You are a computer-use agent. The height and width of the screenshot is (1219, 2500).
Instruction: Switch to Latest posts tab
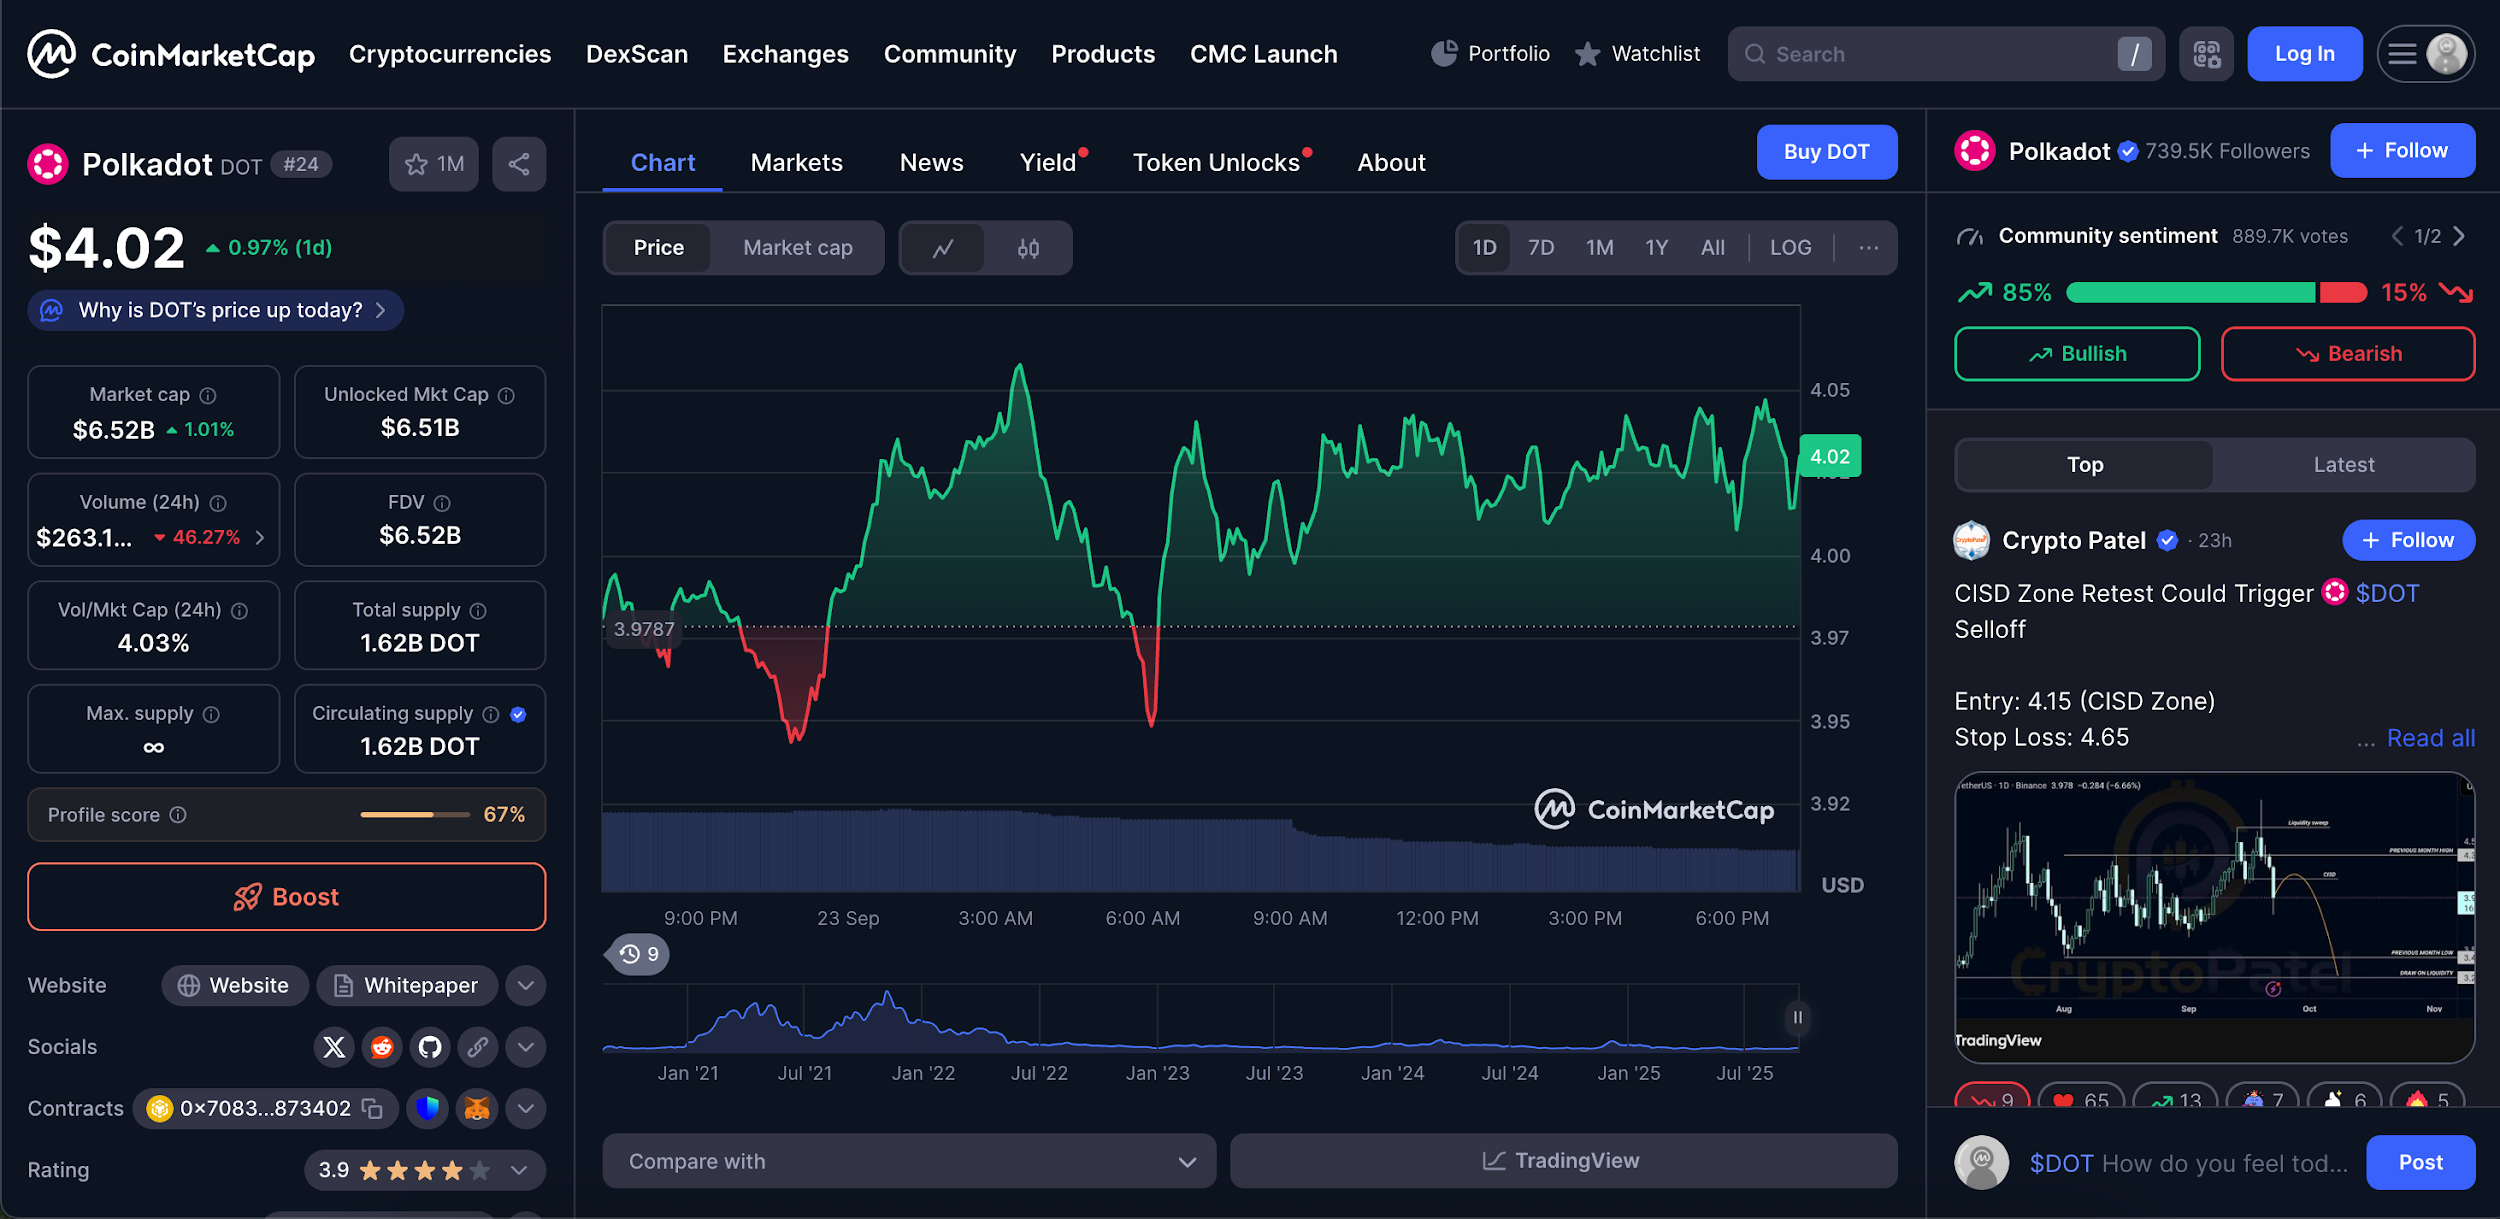point(2343,465)
